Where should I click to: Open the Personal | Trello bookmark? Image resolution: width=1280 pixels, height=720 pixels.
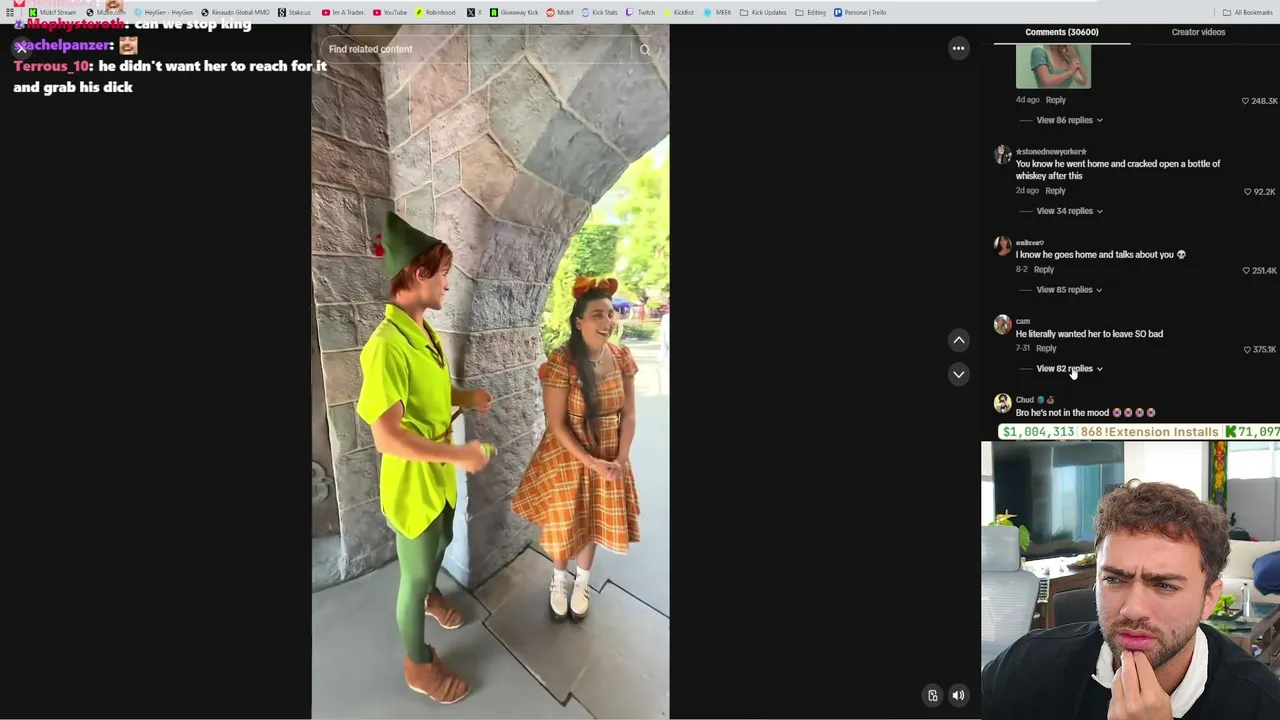click(x=860, y=12)
